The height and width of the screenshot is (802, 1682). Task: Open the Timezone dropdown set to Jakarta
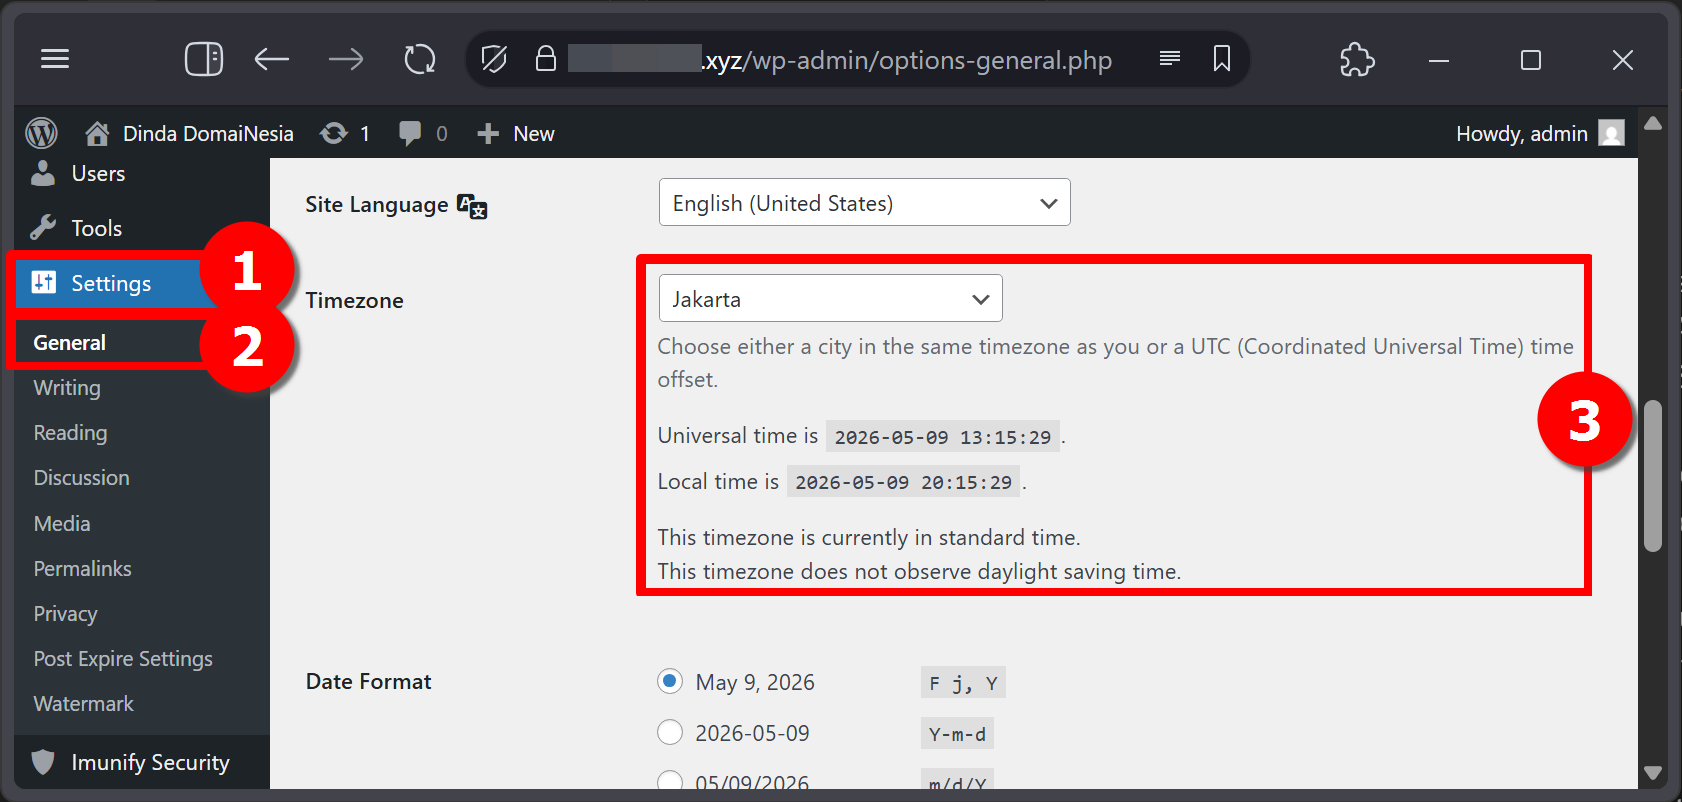831,298
